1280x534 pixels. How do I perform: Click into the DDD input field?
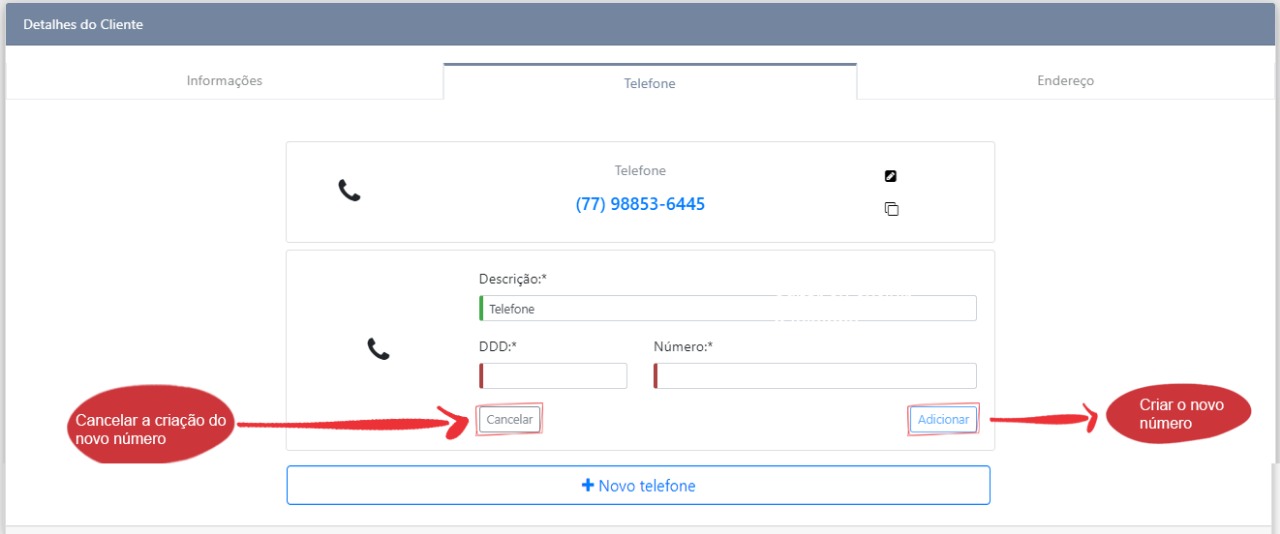pos(553,376)
